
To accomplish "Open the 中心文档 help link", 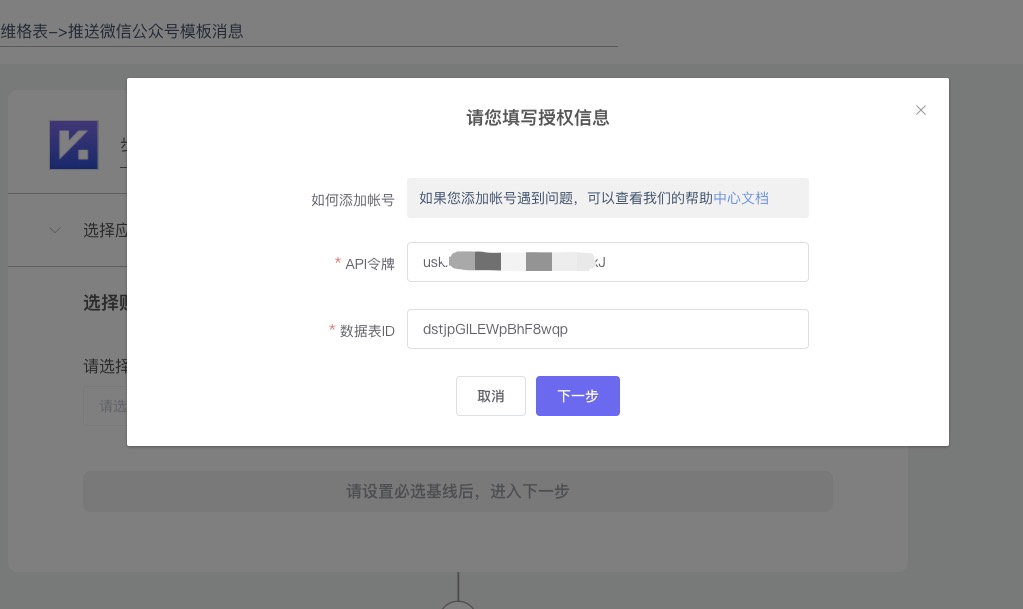I will click(x=741, y=198).
